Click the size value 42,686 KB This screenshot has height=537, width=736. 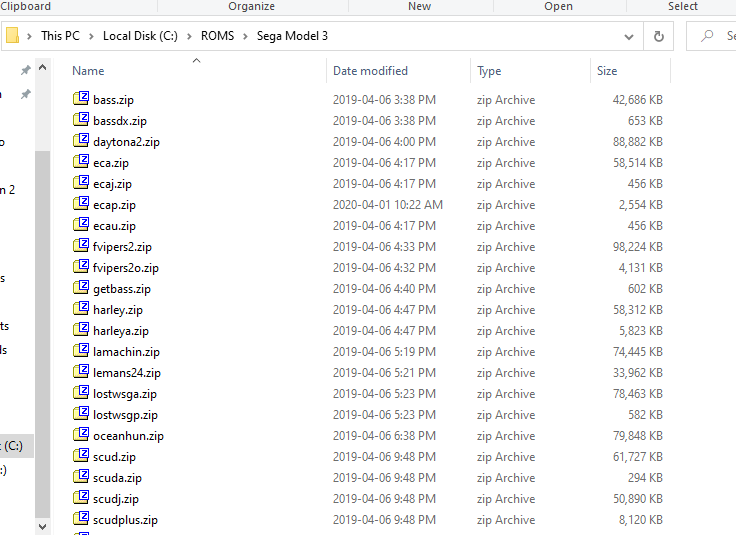(637, 100)
